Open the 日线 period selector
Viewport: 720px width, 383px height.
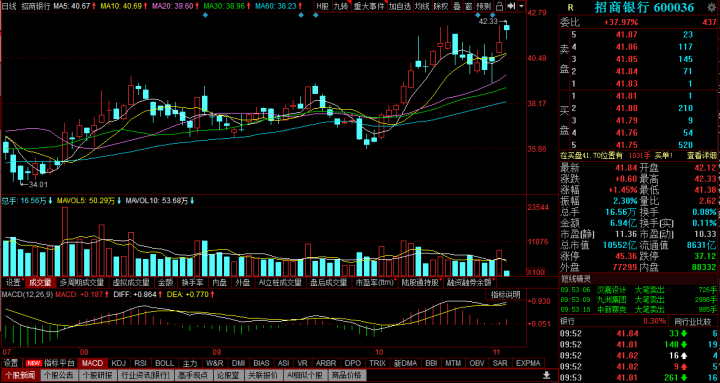[9, 6]
